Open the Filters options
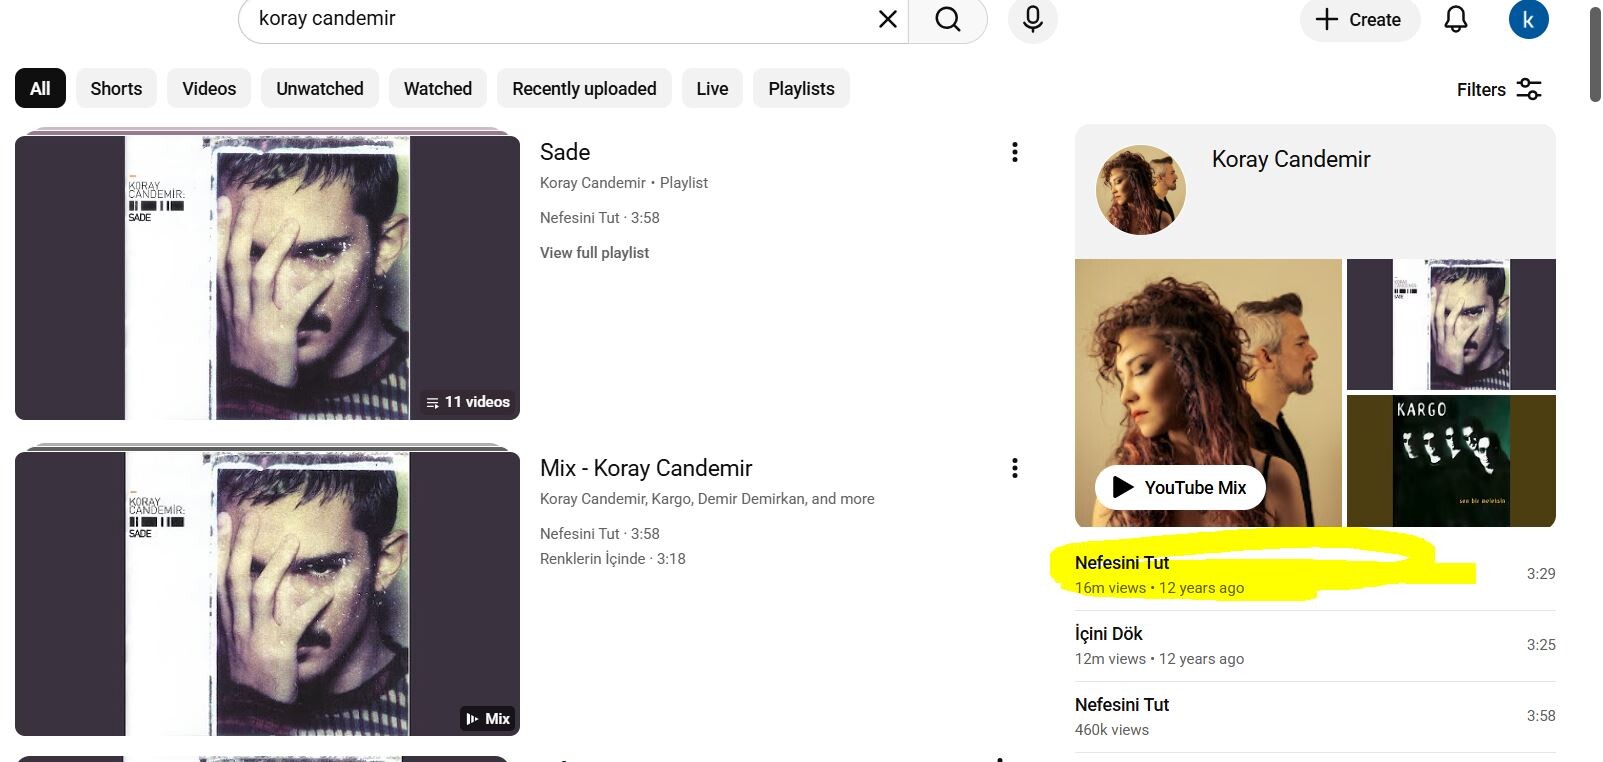 pyautogui.click(x=1498, y=89)
